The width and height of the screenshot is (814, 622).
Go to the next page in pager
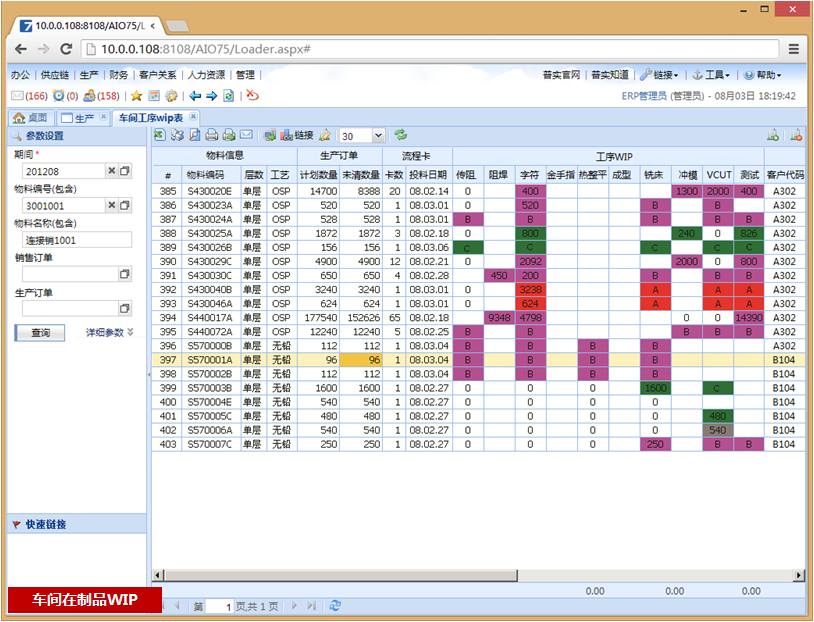tap(294, 605)
